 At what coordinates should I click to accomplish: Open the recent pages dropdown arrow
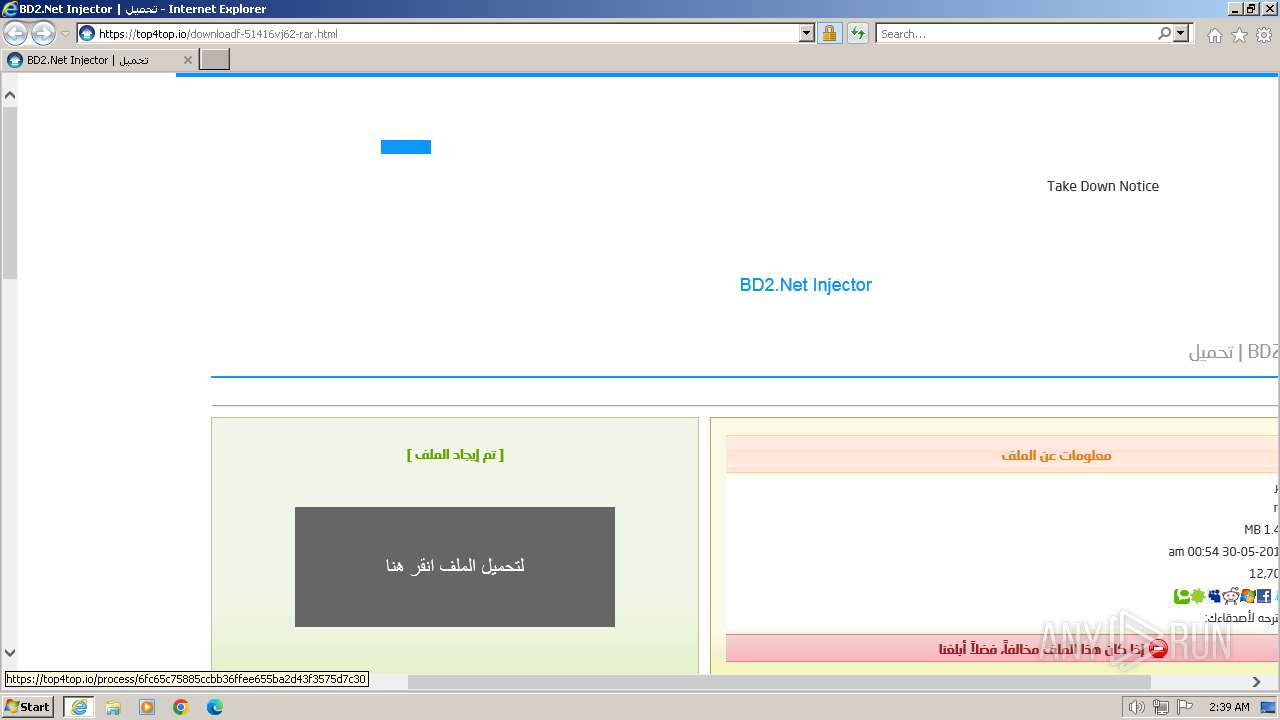66,34
